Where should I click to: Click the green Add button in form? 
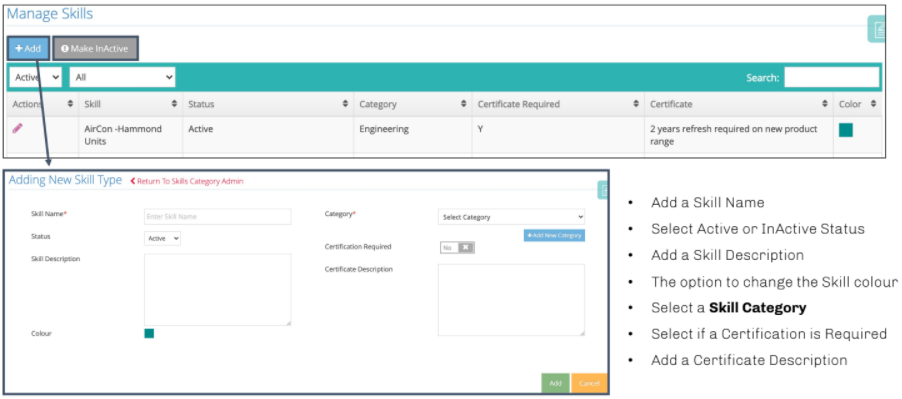(x=555, y=383)
